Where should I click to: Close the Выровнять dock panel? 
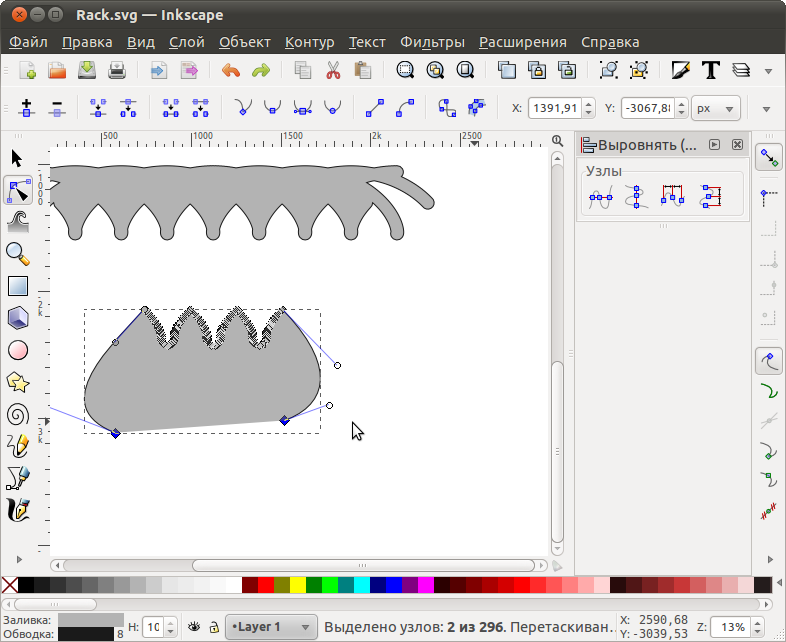click(x=737, y=145)
